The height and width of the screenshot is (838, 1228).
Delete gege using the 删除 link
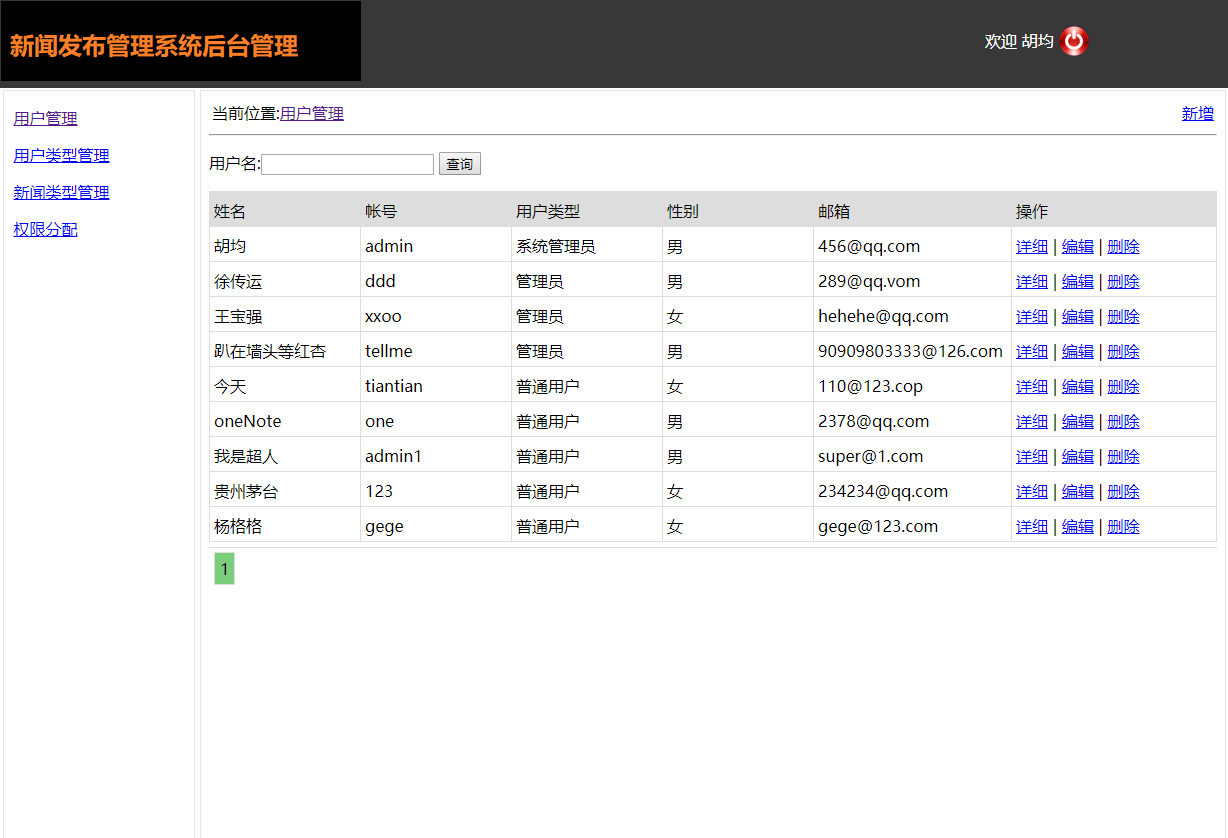(1123, 526)
